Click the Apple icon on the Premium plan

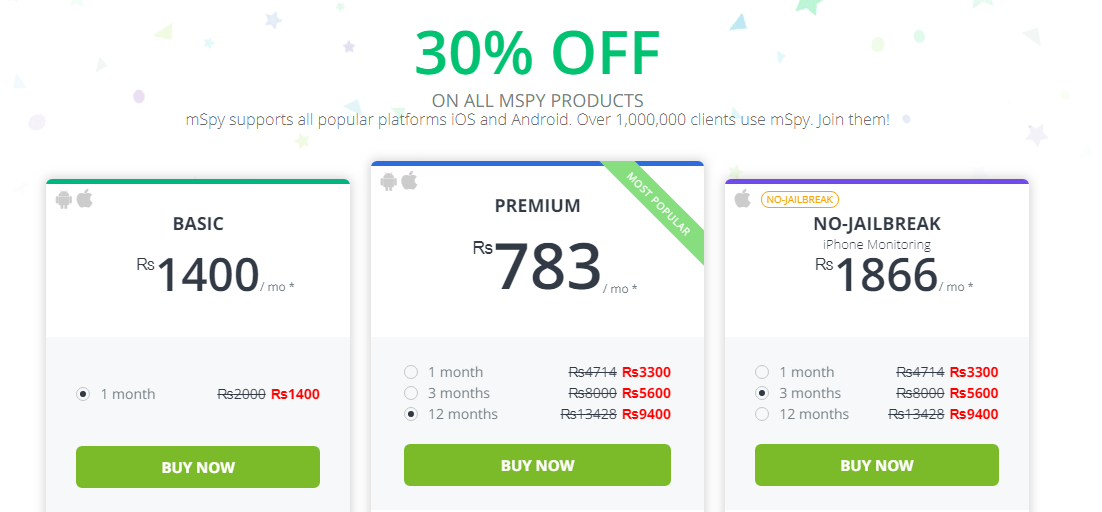[x=410, y=181]
